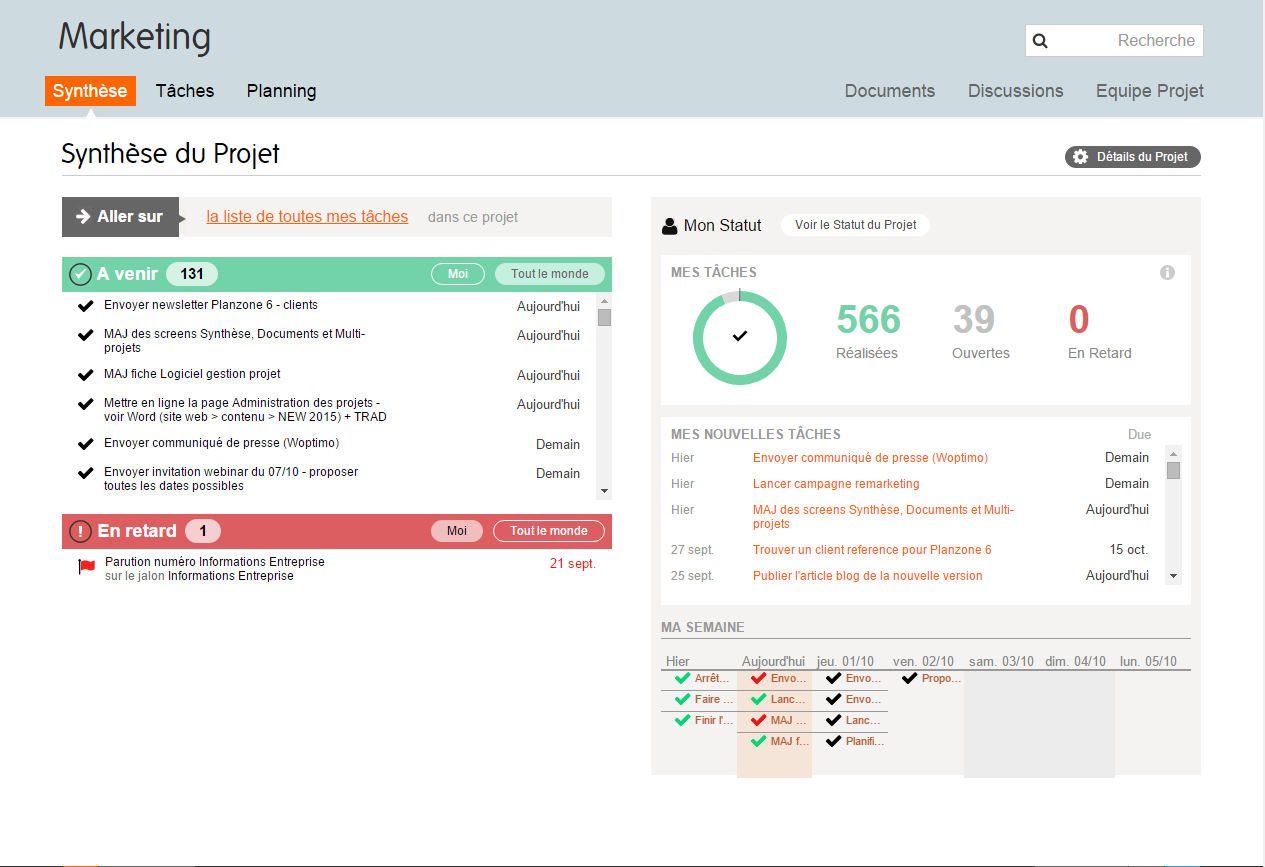This screenshot has height=867, width=1265.
Task: Select Tout le monde in En retard
Action: point(549,531)
